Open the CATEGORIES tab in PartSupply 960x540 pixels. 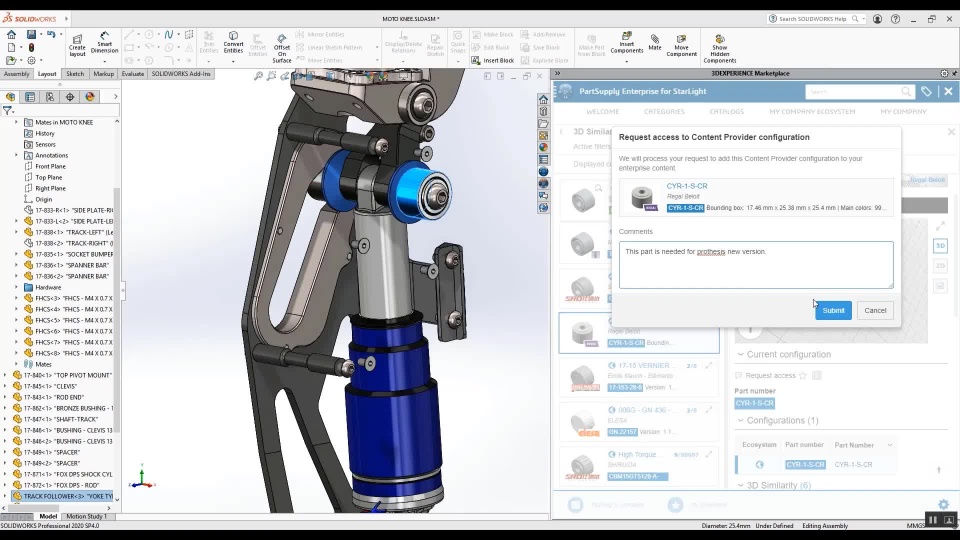click(664, 111)
